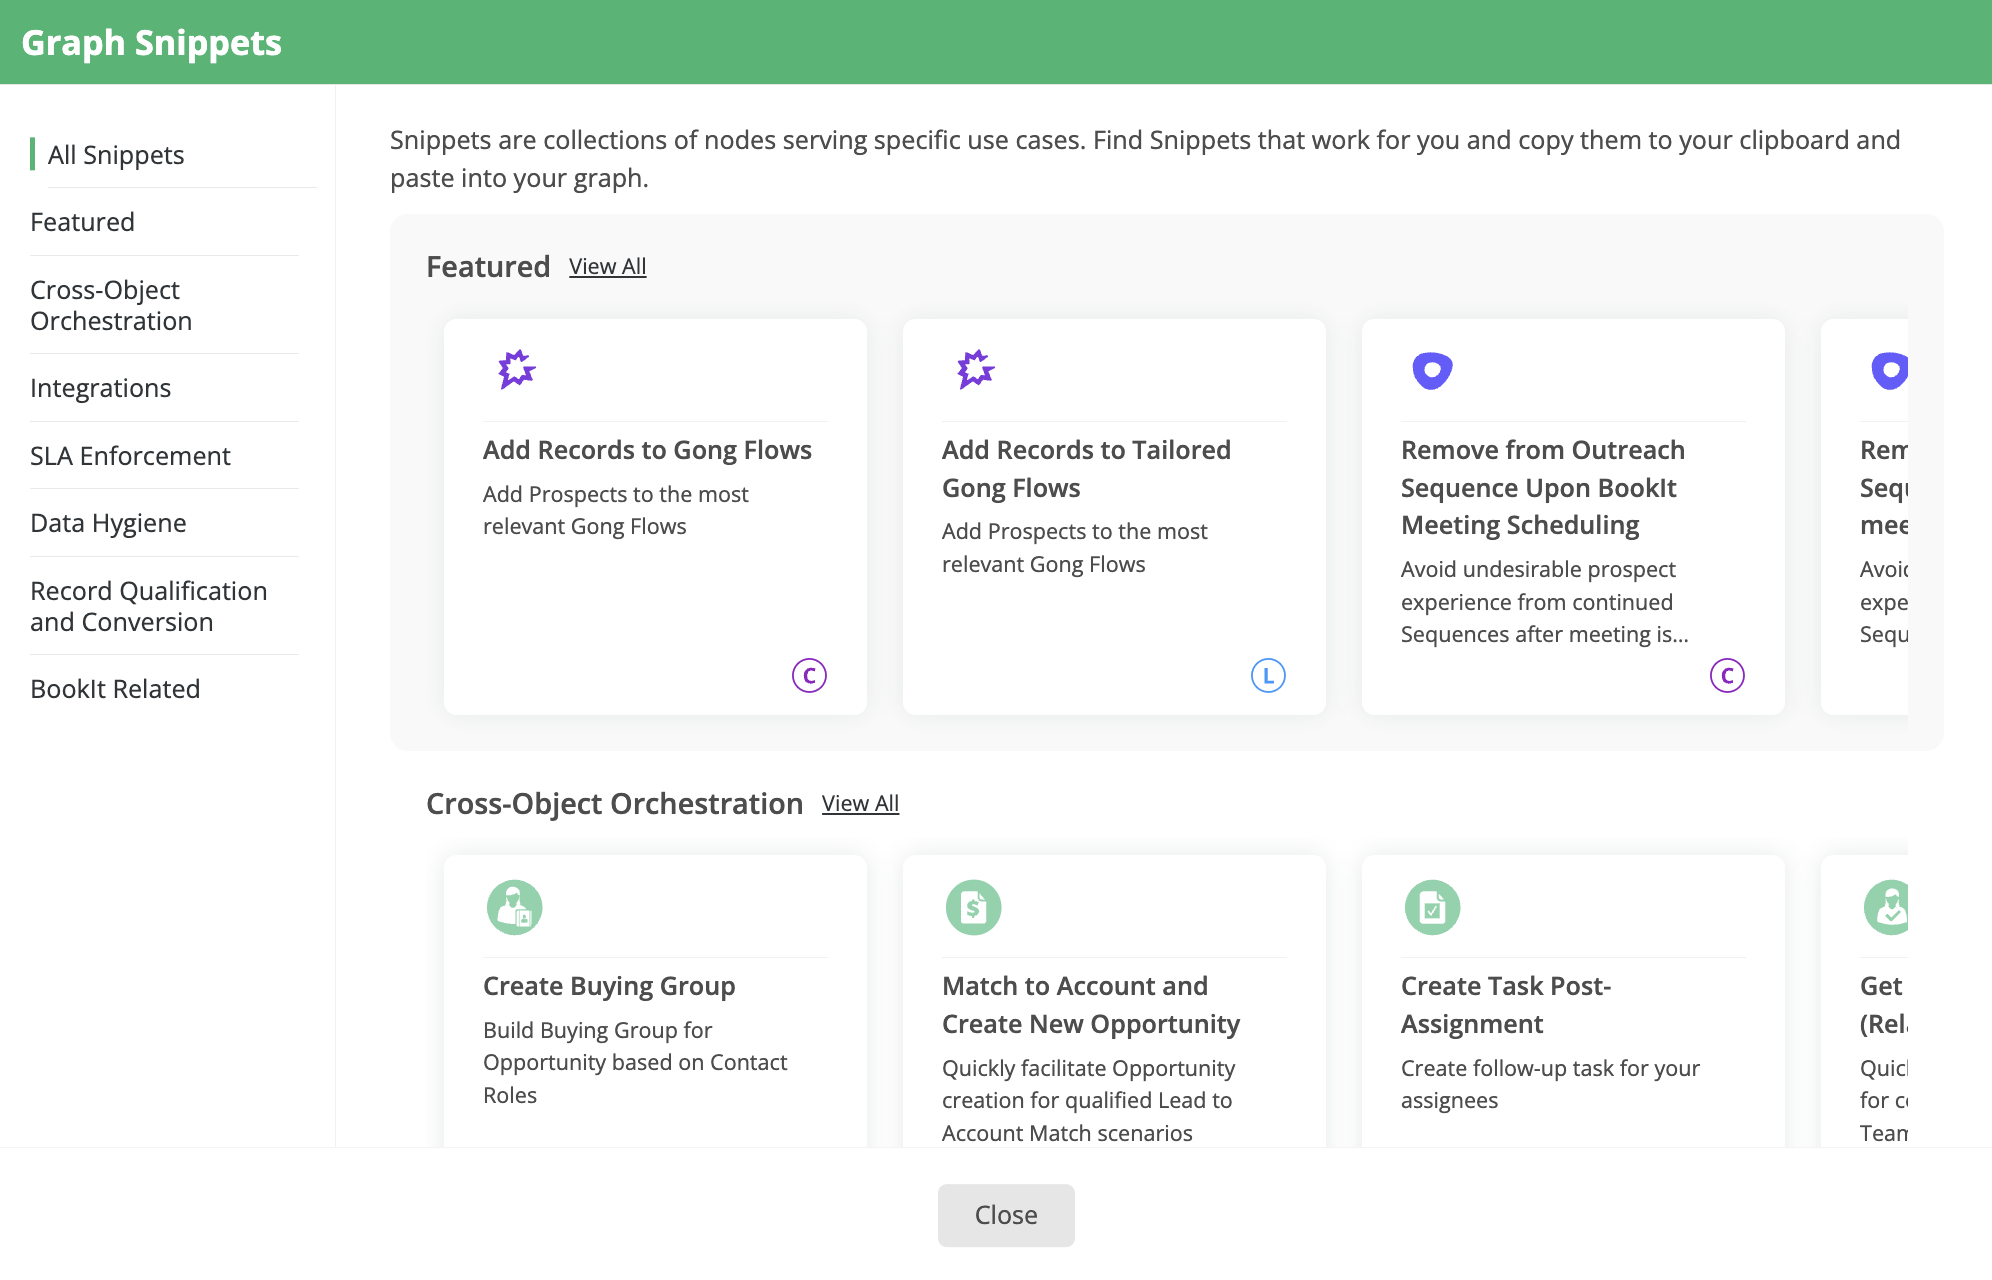The height and width of the screenshot is (1280, 1992).
Task: Select SLA Enforcement category
Action: pos(130,456)
